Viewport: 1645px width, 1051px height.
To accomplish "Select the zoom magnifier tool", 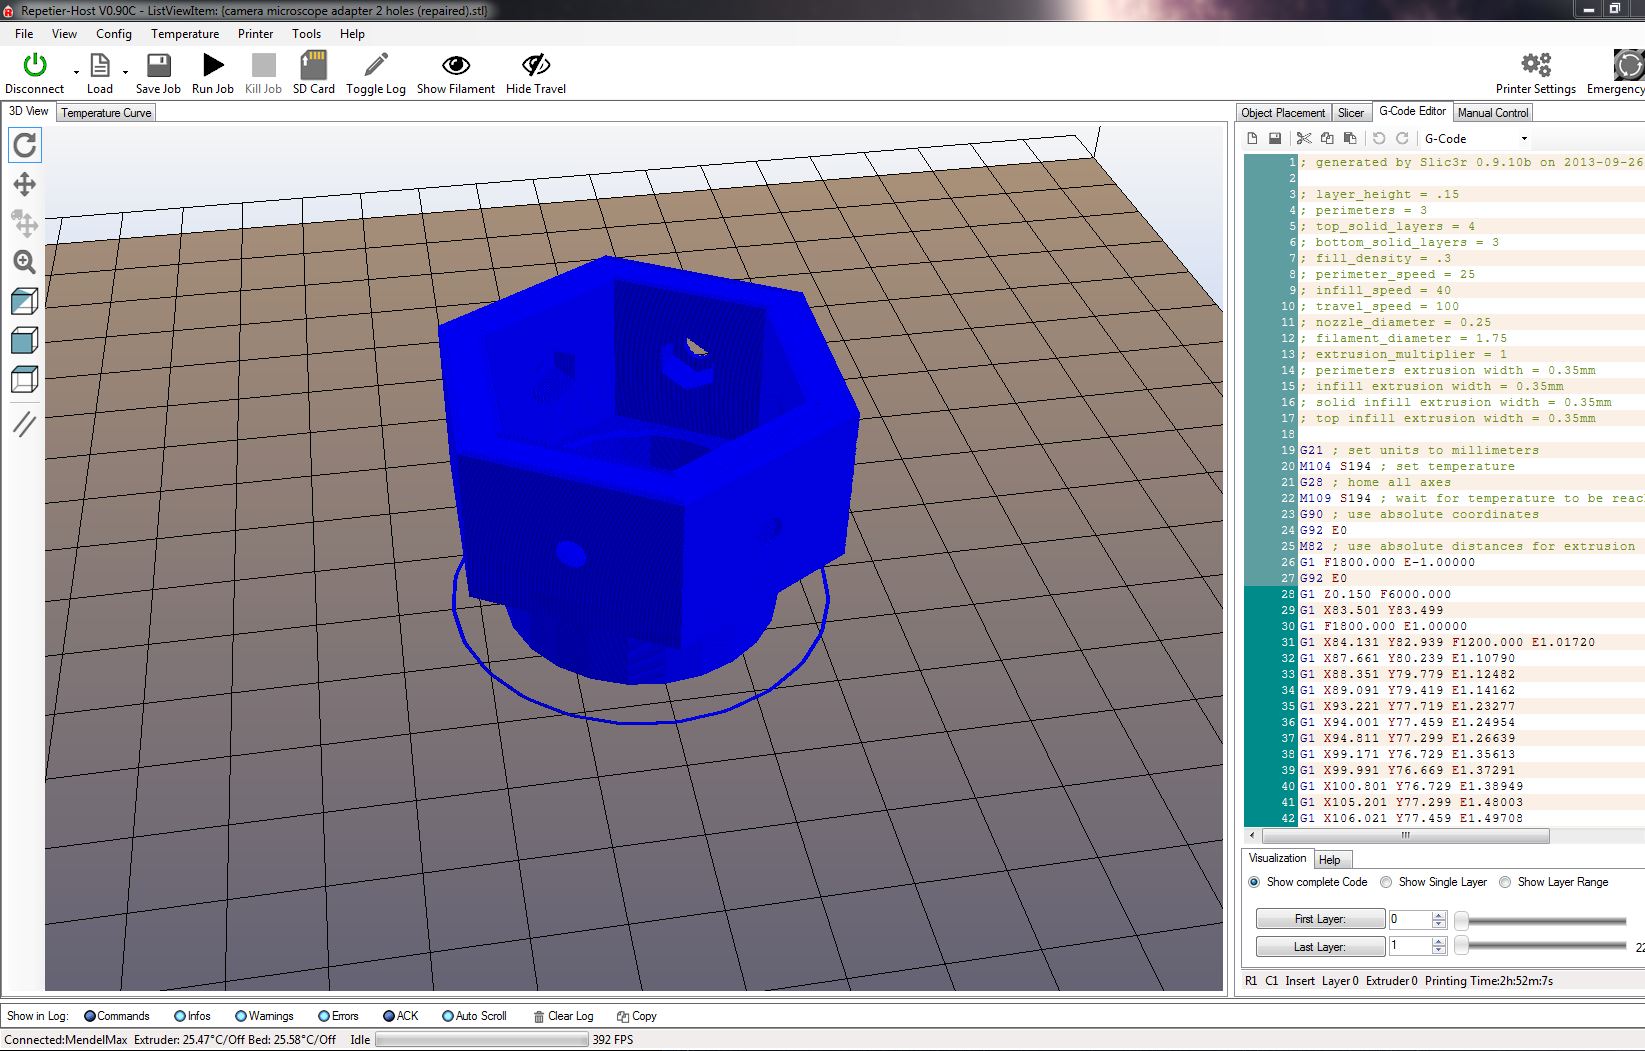I will click(24, 262).
